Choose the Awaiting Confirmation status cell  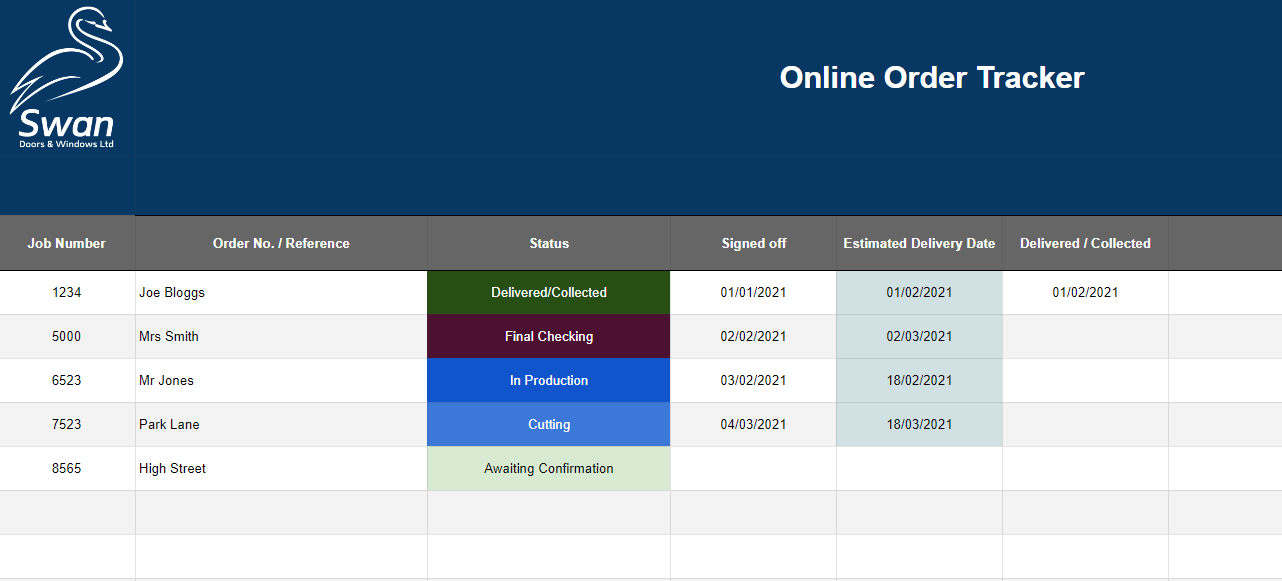(x=549, y=469)
